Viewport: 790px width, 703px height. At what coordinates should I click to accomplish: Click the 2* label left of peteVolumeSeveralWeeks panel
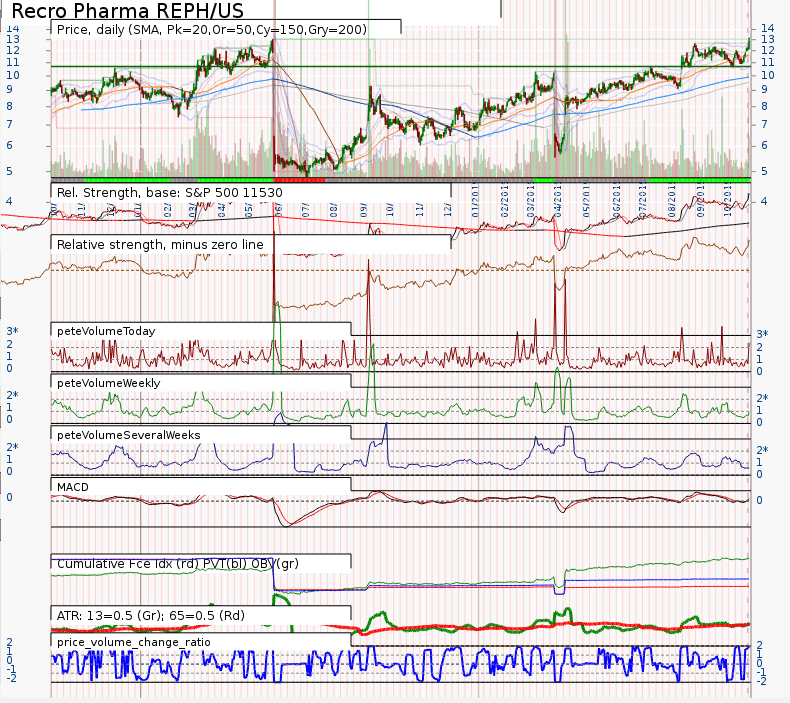[x=12, y=447]
